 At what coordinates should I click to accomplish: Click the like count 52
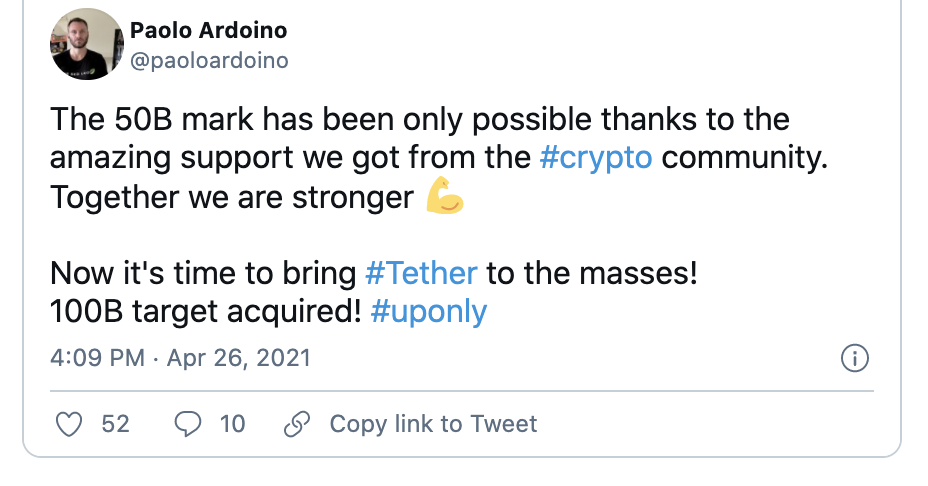pos(116,424)
